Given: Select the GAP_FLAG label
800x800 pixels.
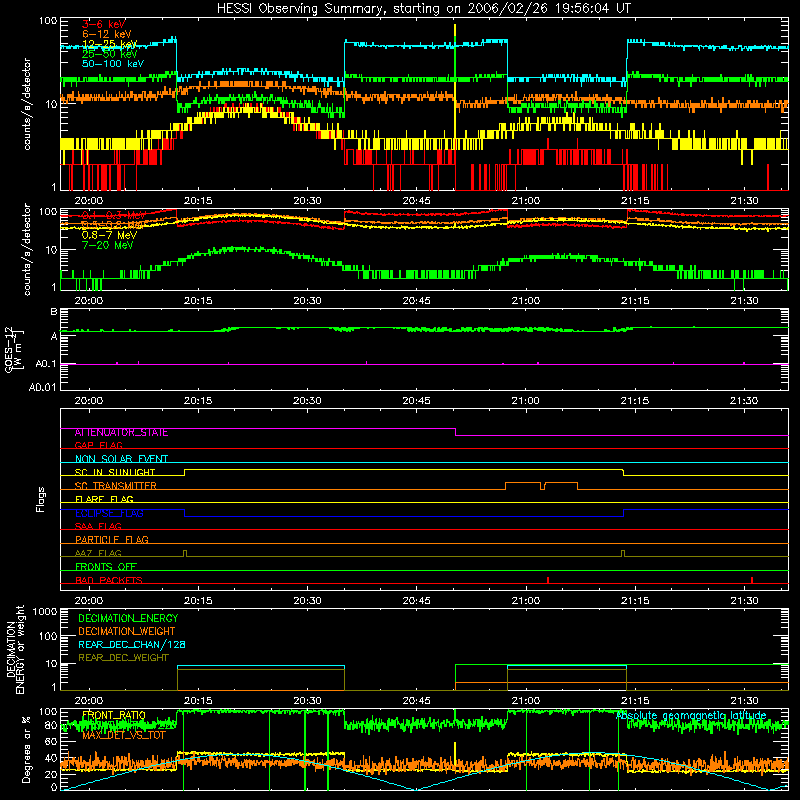Looking at the screenshot, I should click(x=98, y=445).
